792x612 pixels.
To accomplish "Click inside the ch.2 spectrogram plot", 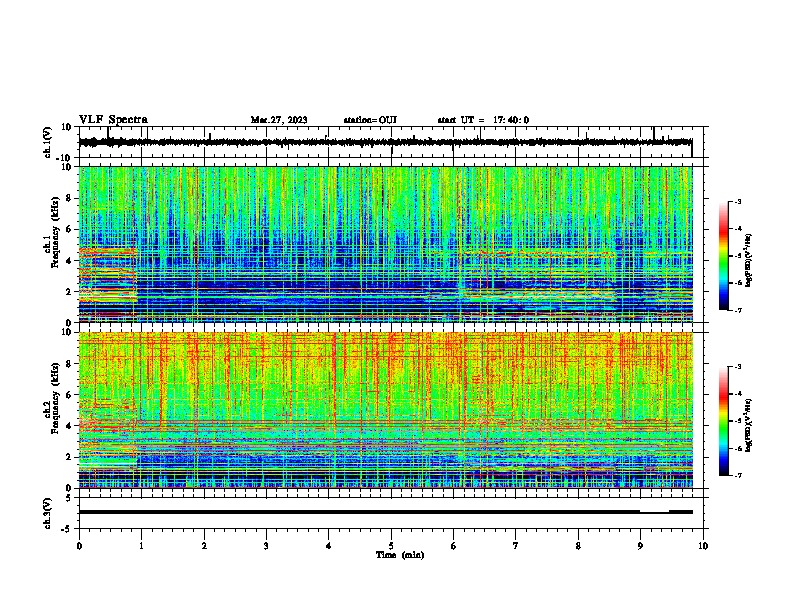I will tap(385, 410).
